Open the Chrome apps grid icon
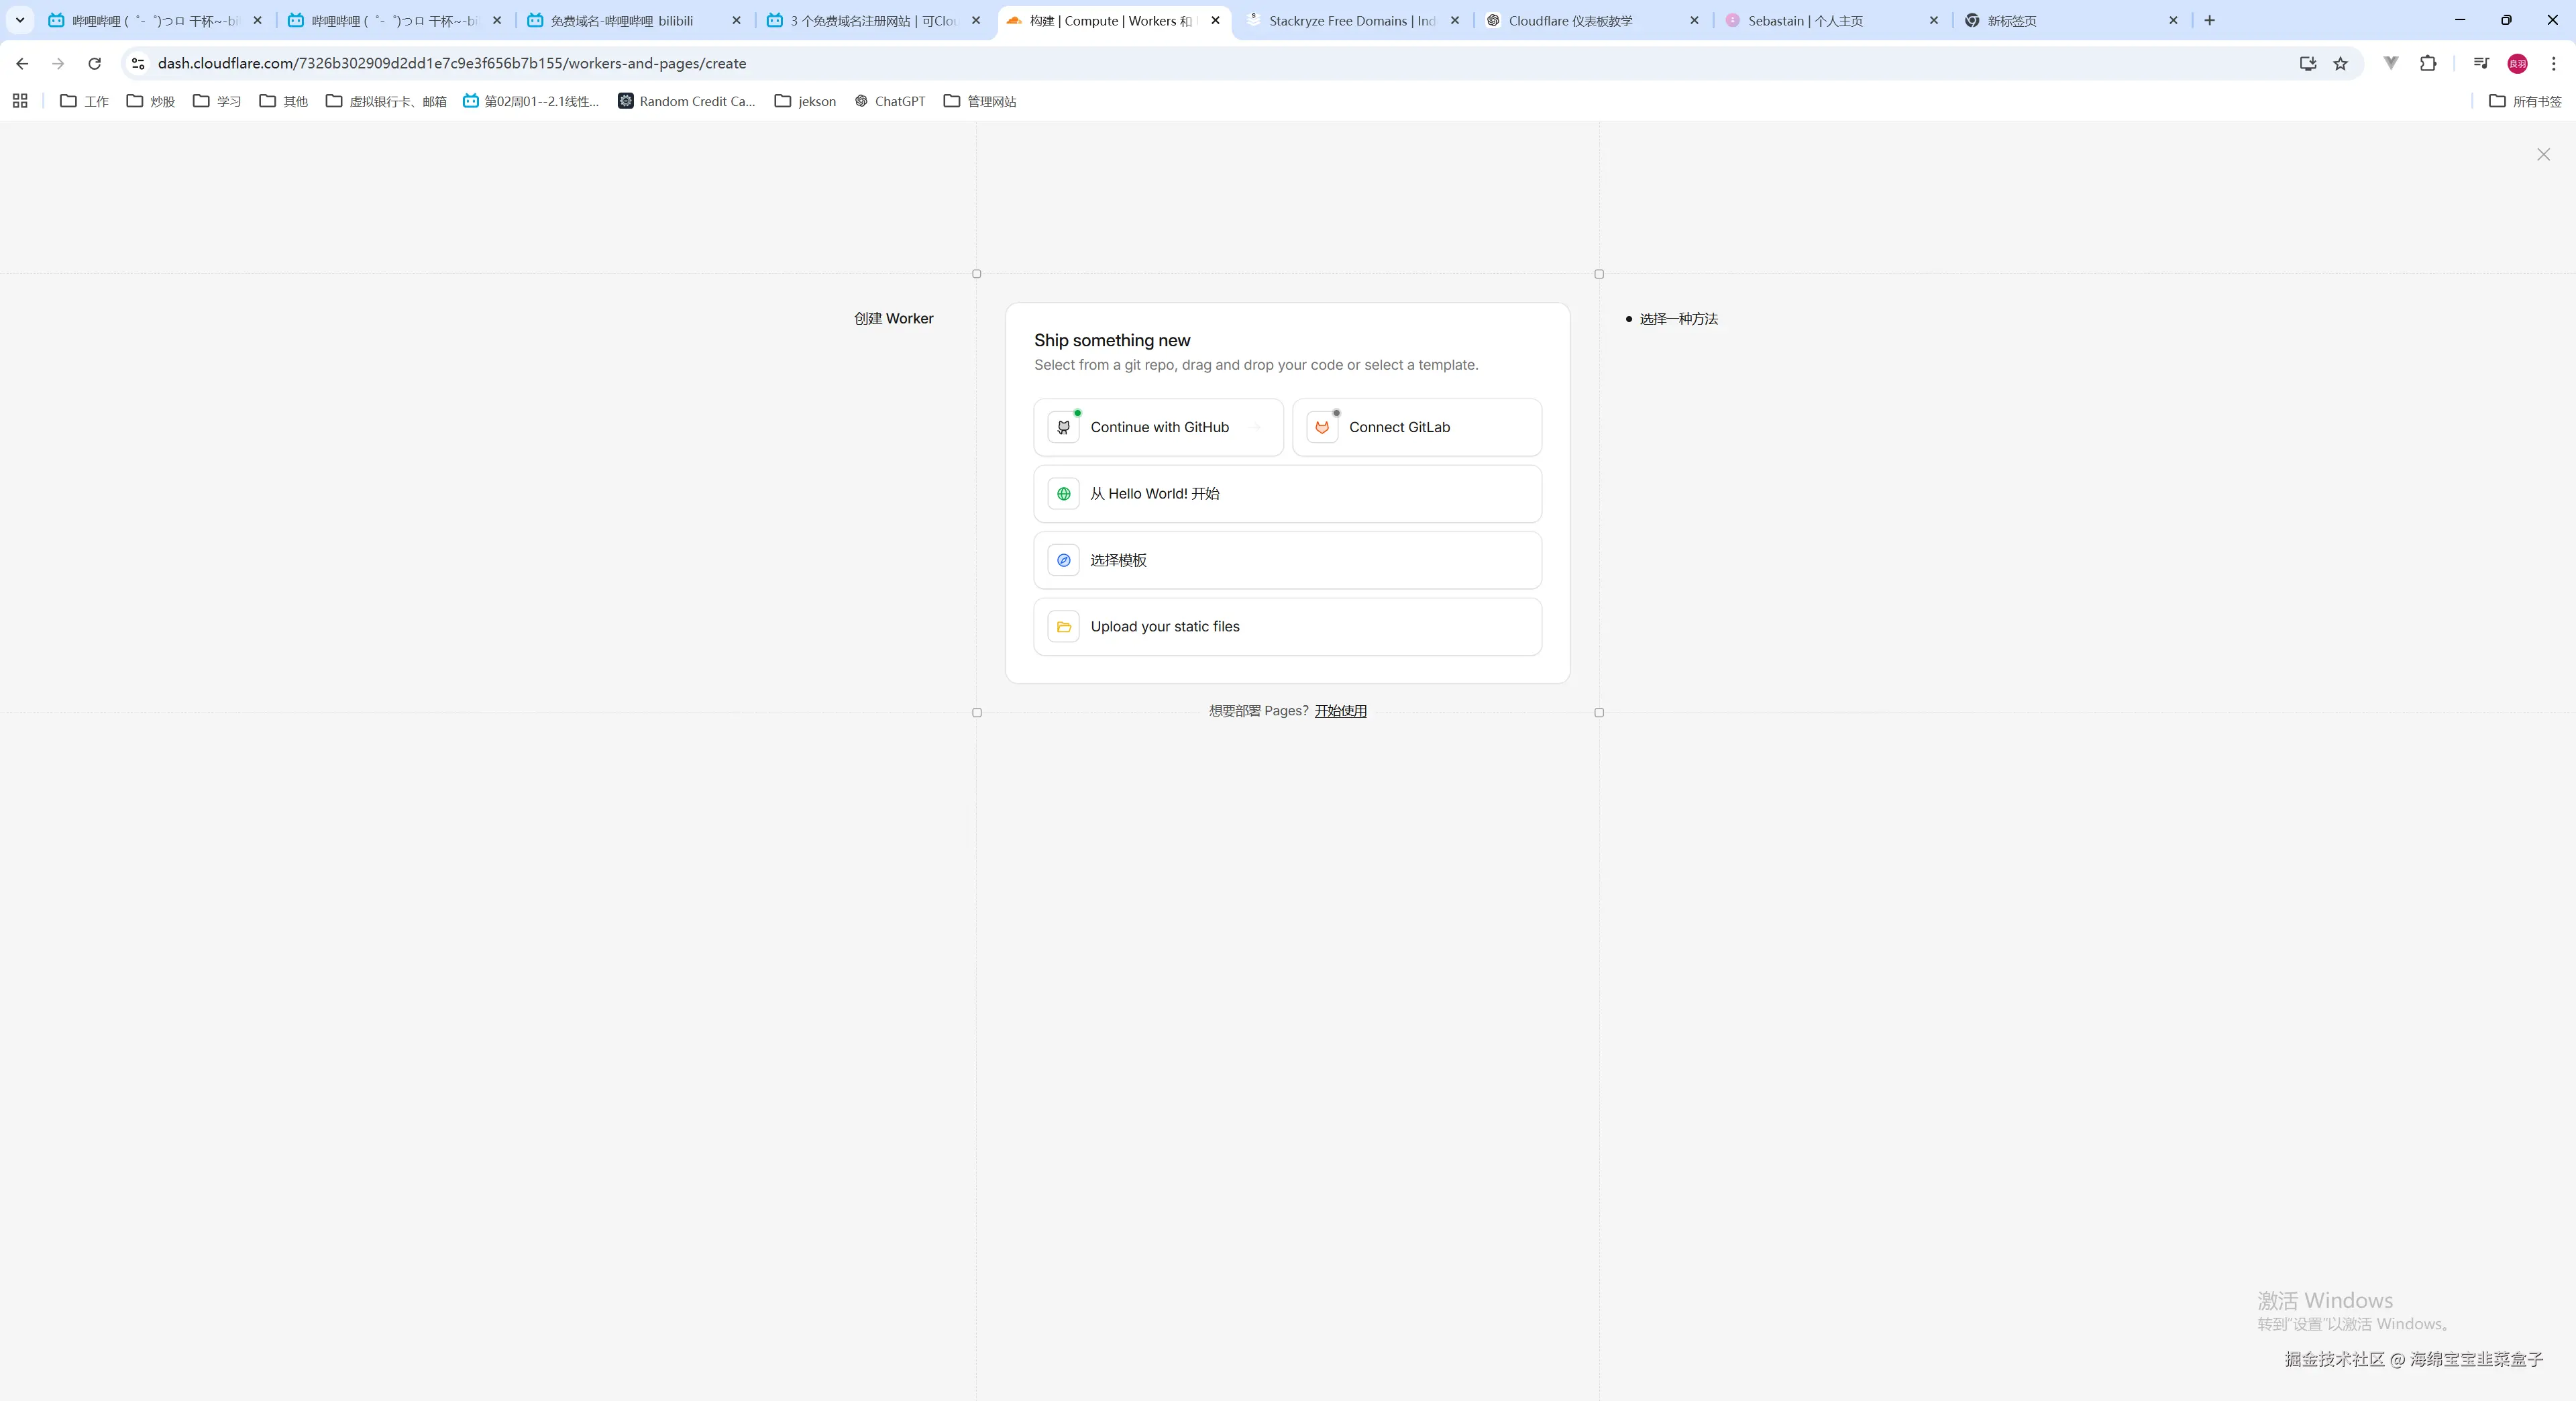This screenshot has height=1401, width=2576. [x=20, y=101]
